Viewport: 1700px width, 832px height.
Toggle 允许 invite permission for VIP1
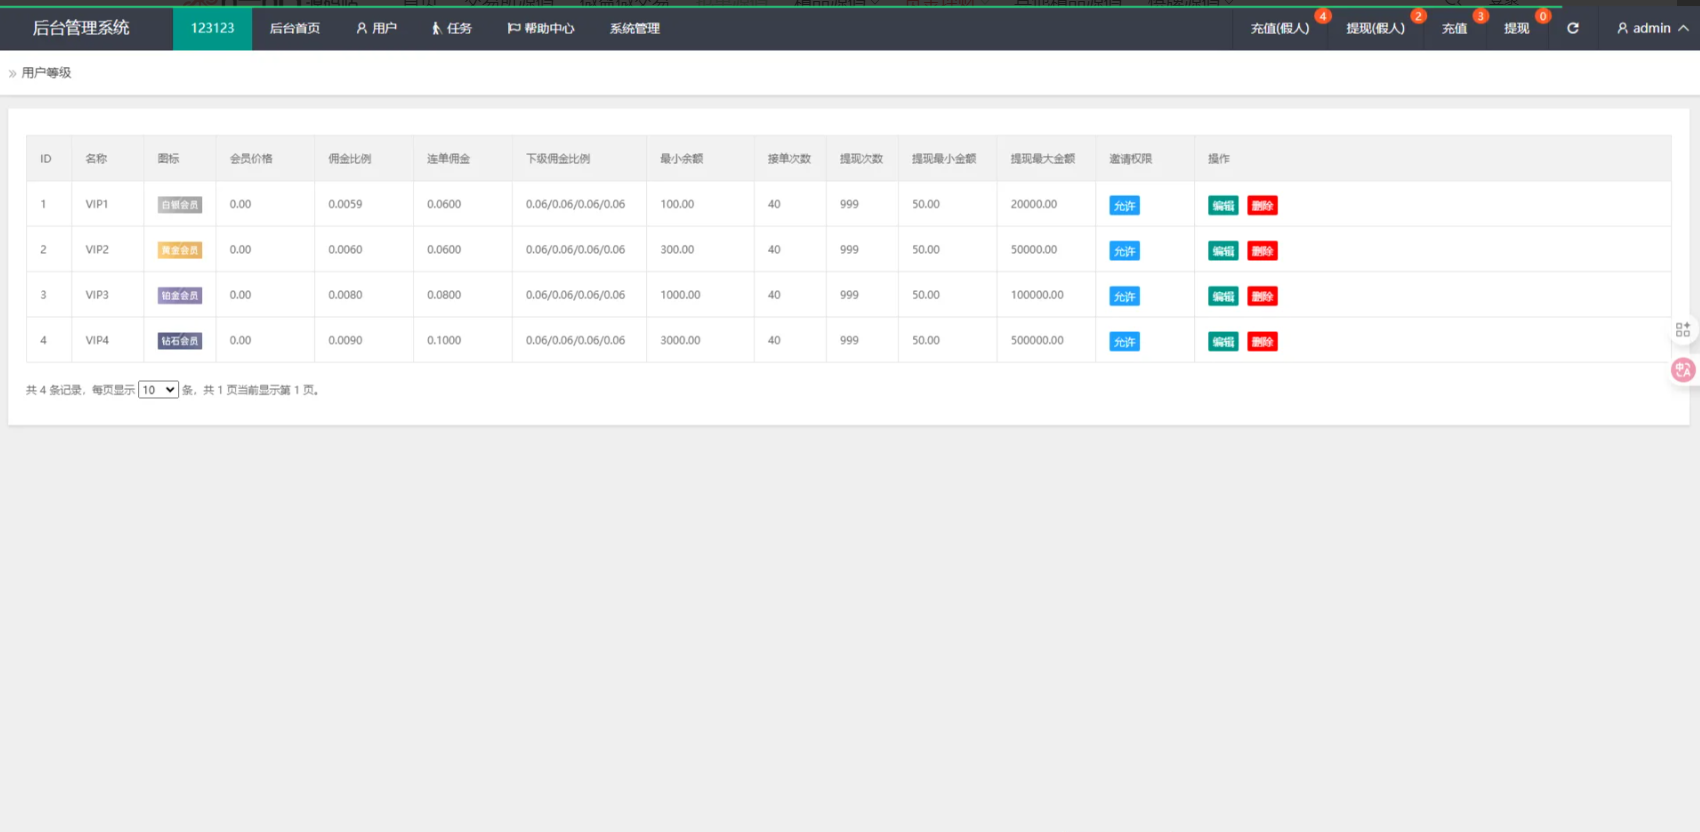tap(1124, 206)
